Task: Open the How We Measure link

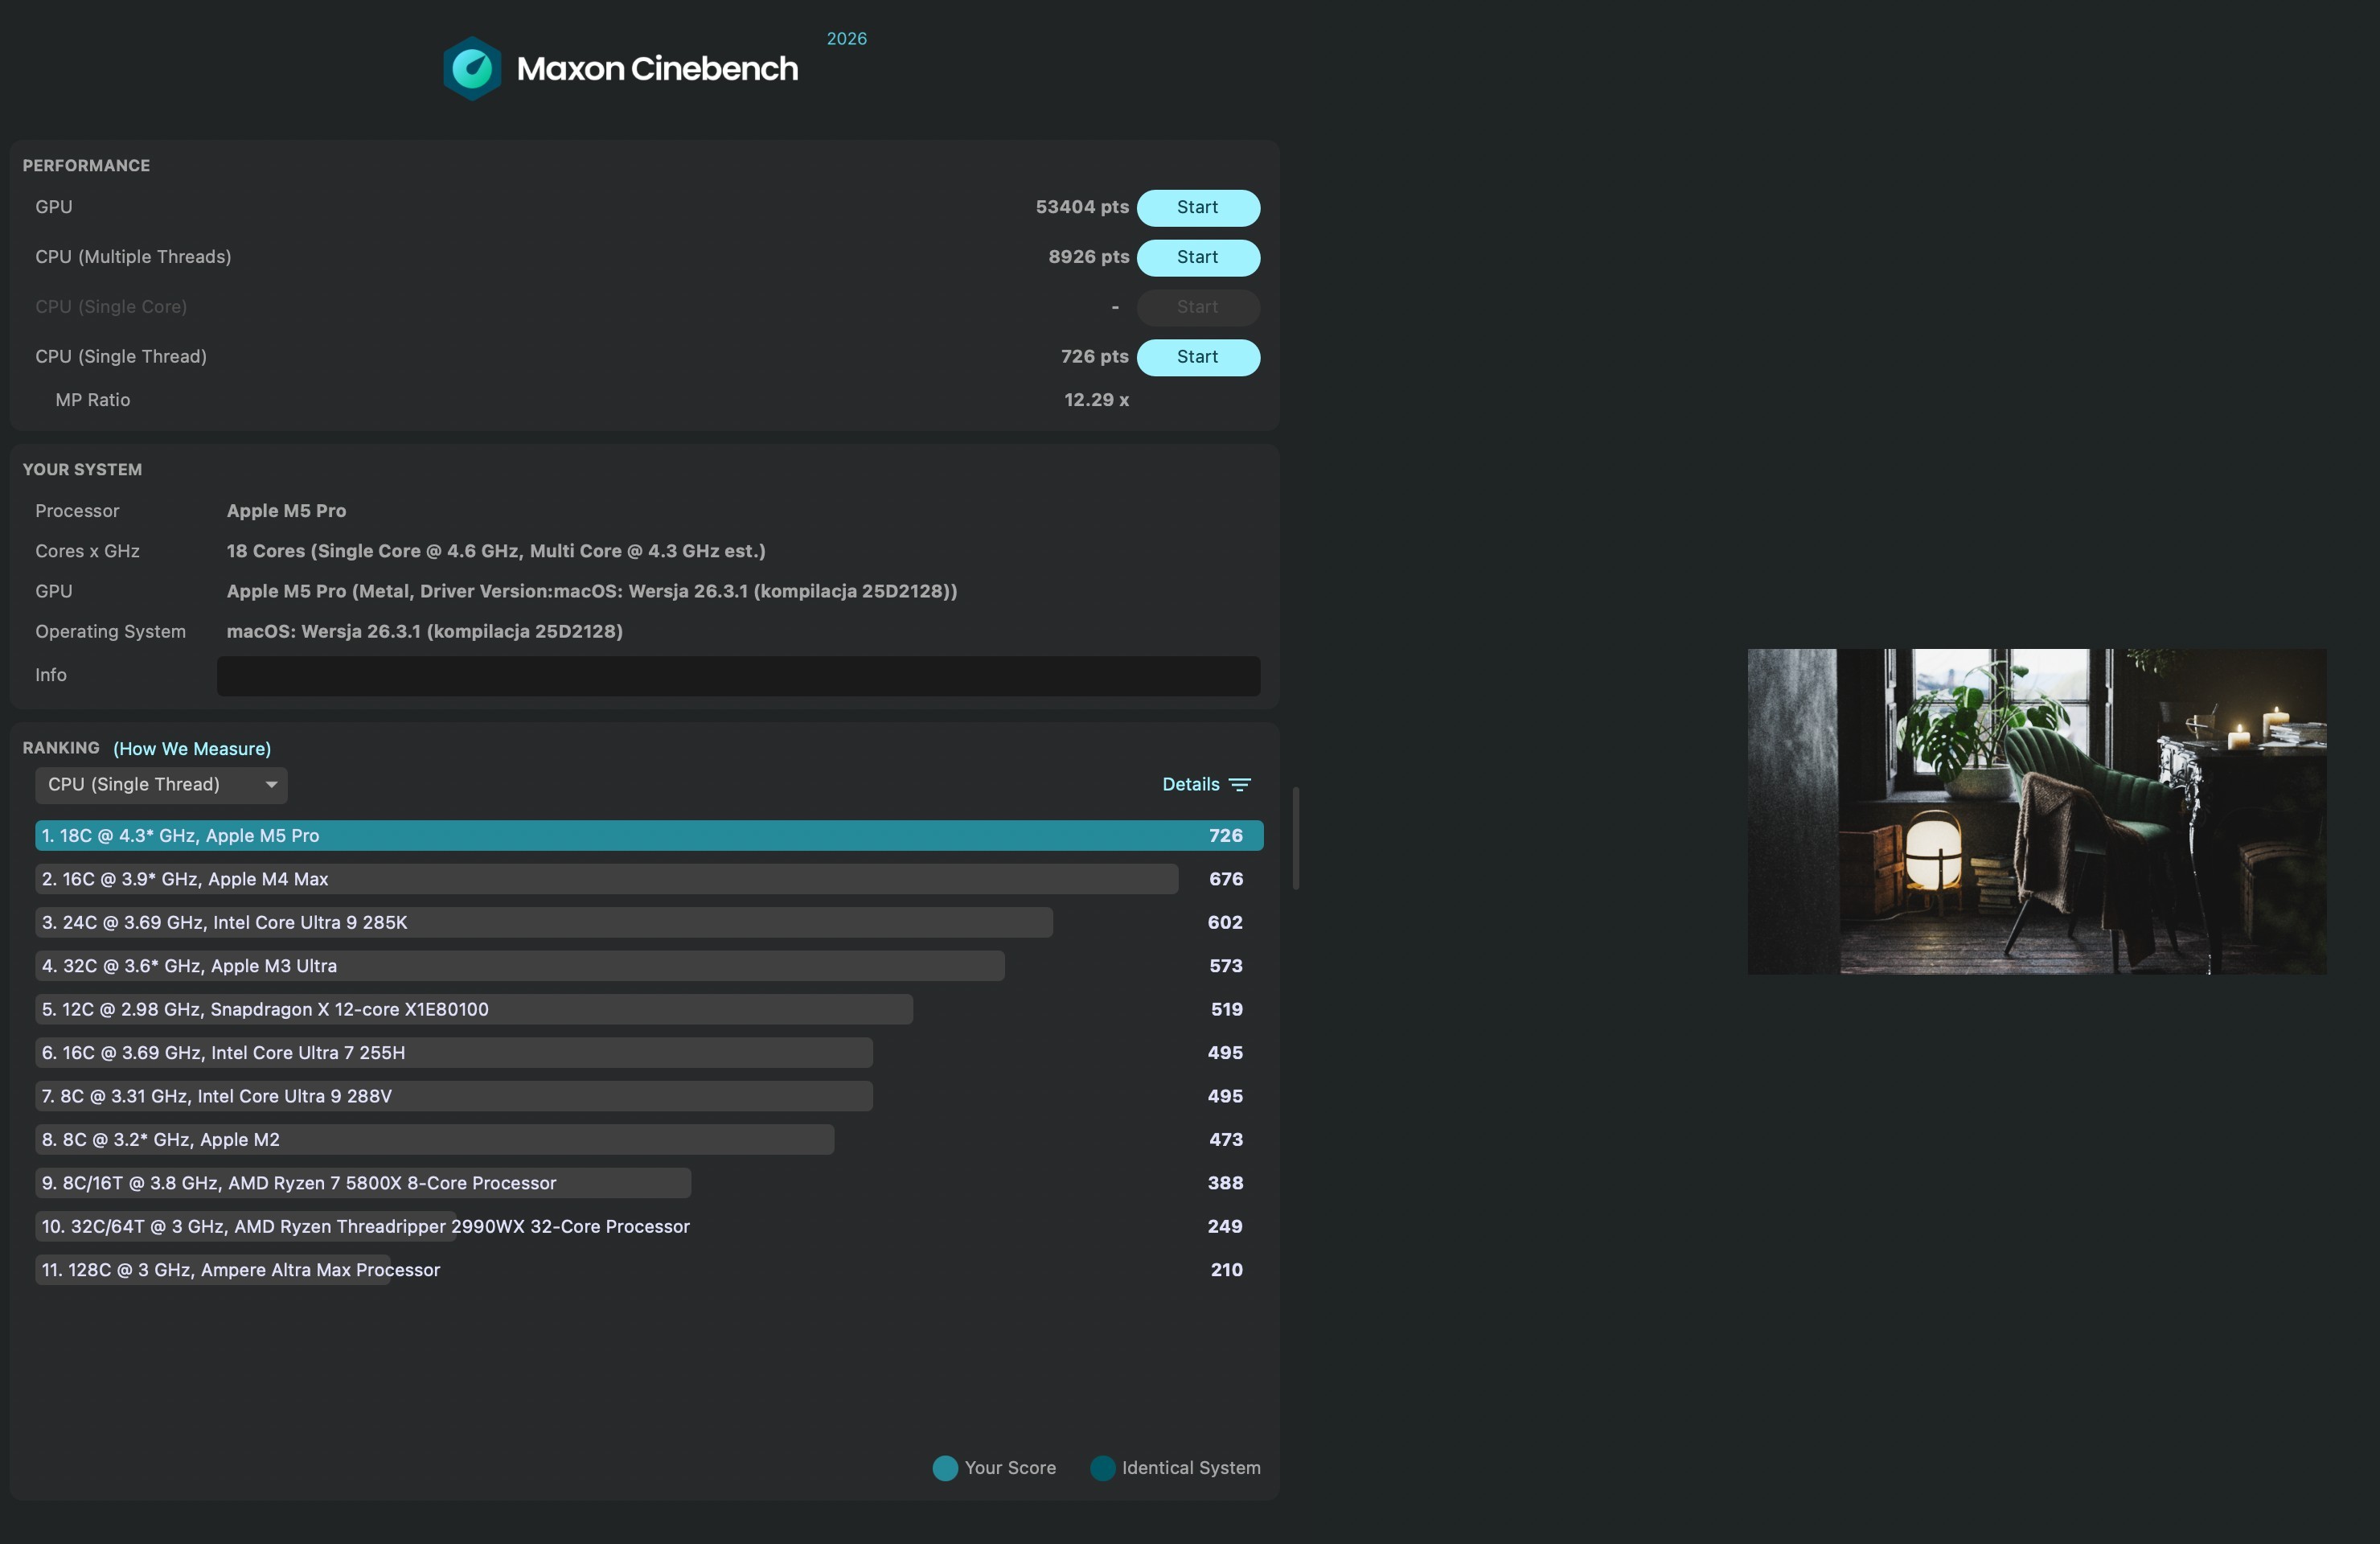Action: [192, 749]
